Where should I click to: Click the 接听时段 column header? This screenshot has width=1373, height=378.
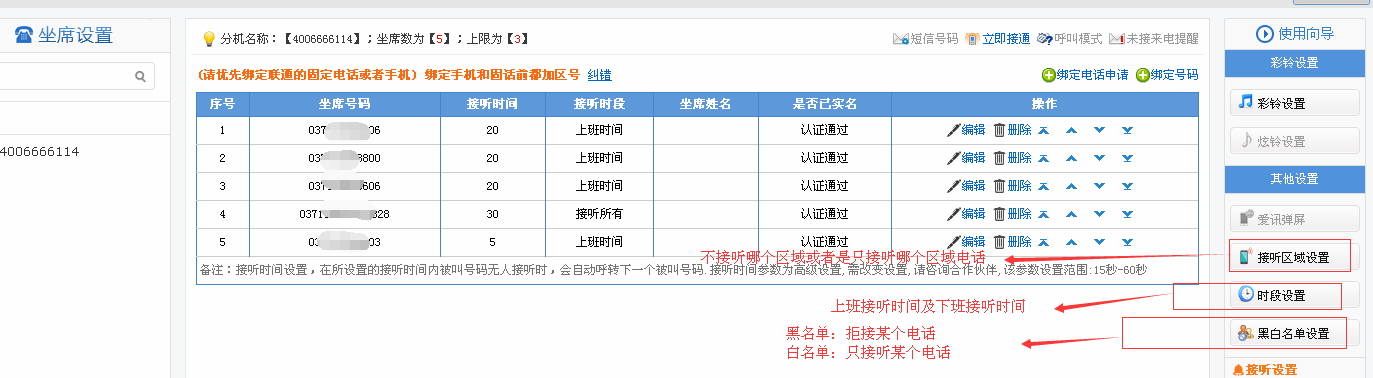599,103
